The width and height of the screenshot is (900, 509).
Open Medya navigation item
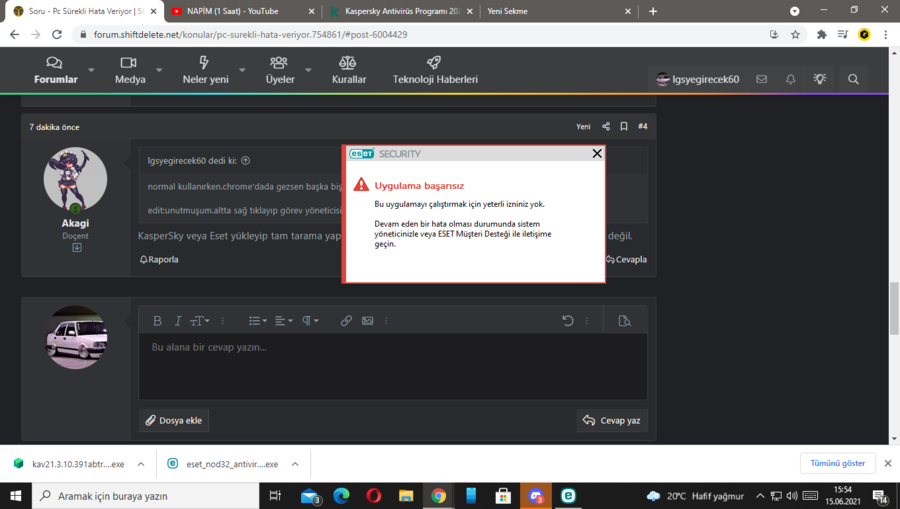pyautogui.click(x=130, y=71)
